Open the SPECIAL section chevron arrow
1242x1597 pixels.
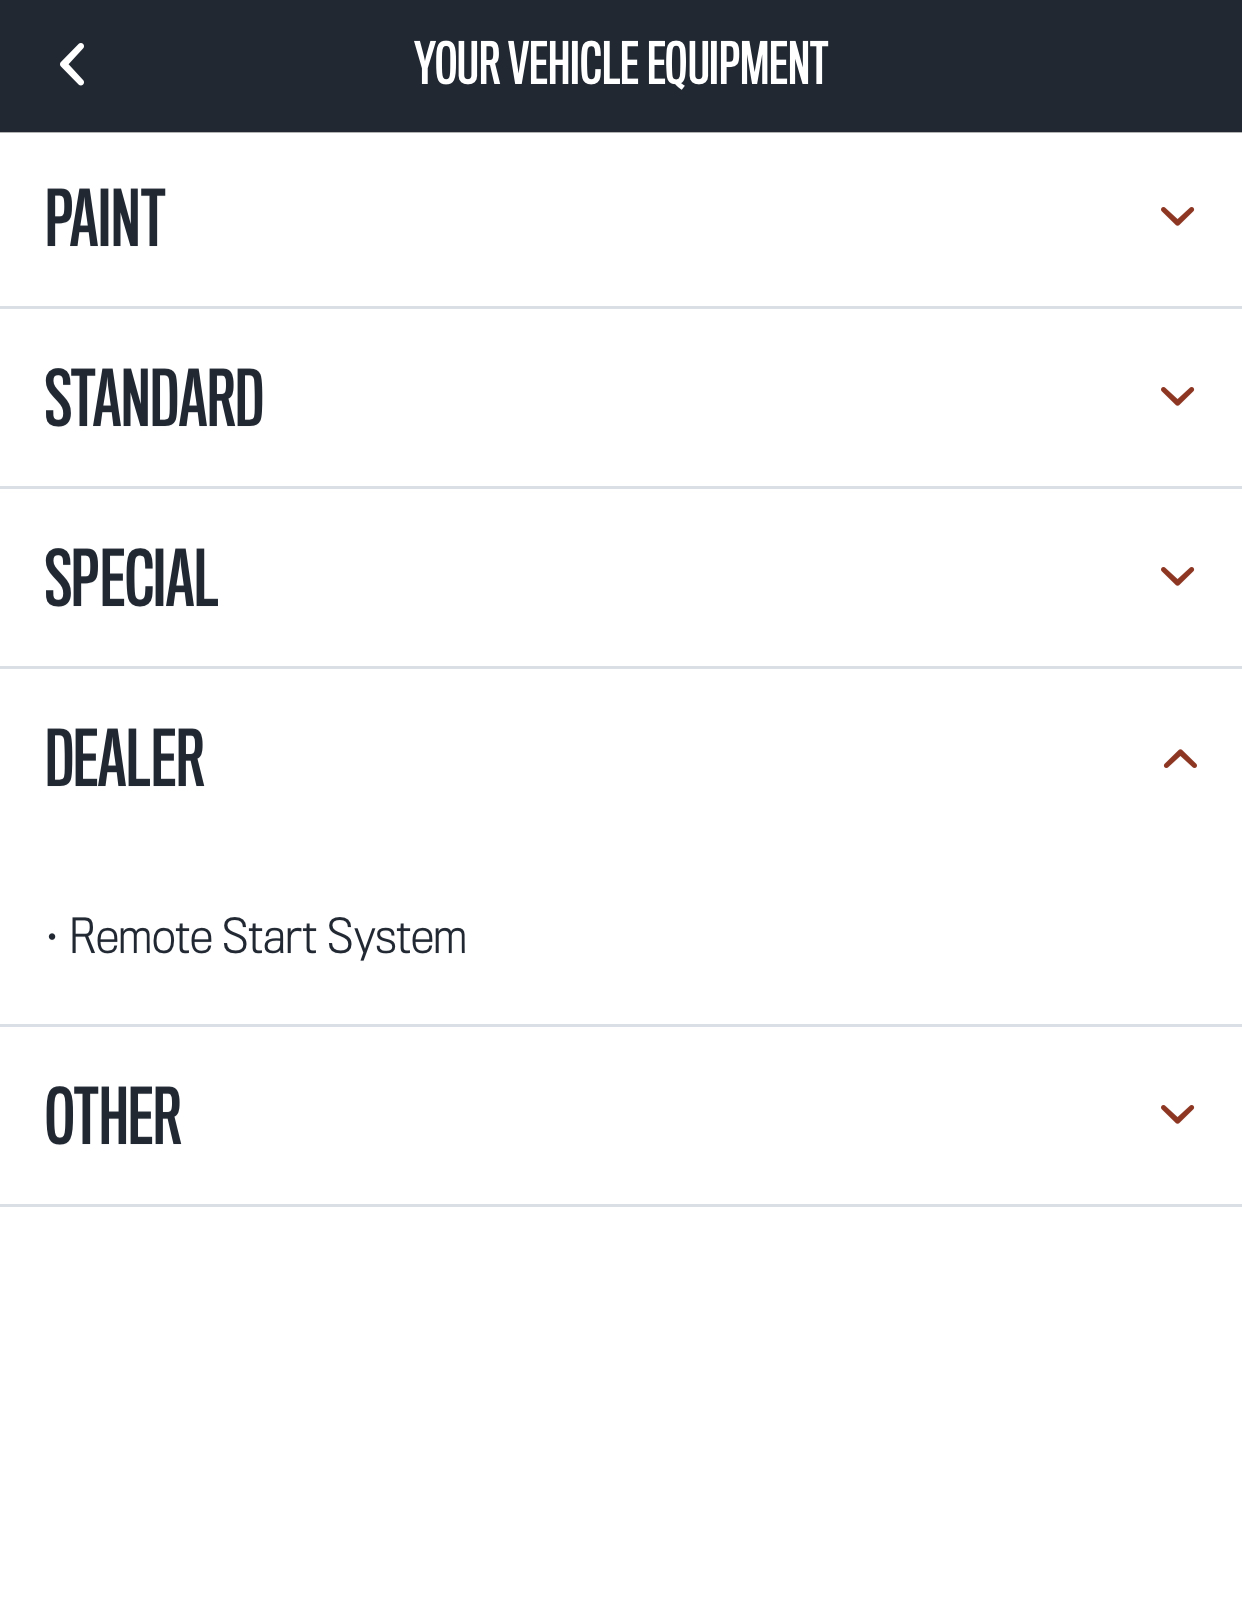(1177, 576)
